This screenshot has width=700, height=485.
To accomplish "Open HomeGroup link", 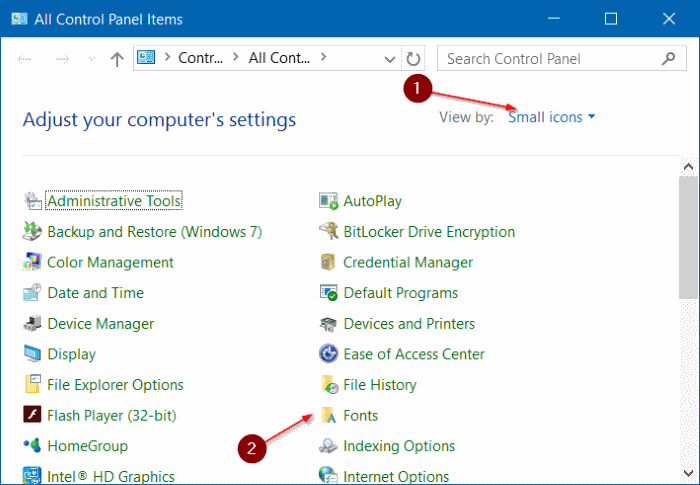I will (x=88, y=446).
